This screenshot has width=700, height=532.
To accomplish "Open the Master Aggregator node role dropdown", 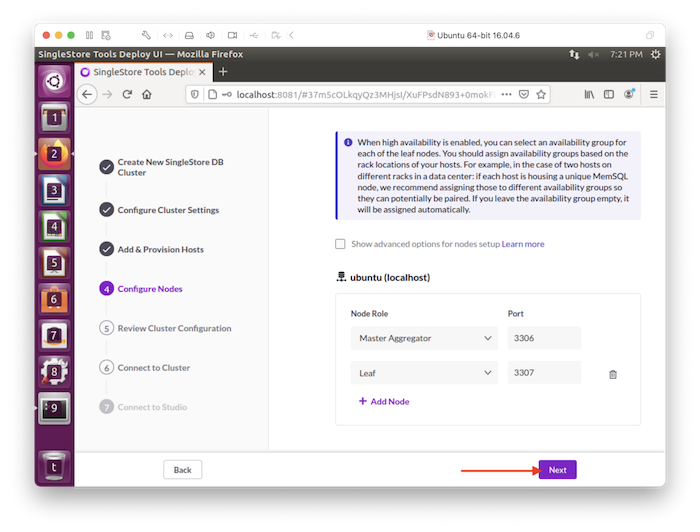I will coord(424,338).
